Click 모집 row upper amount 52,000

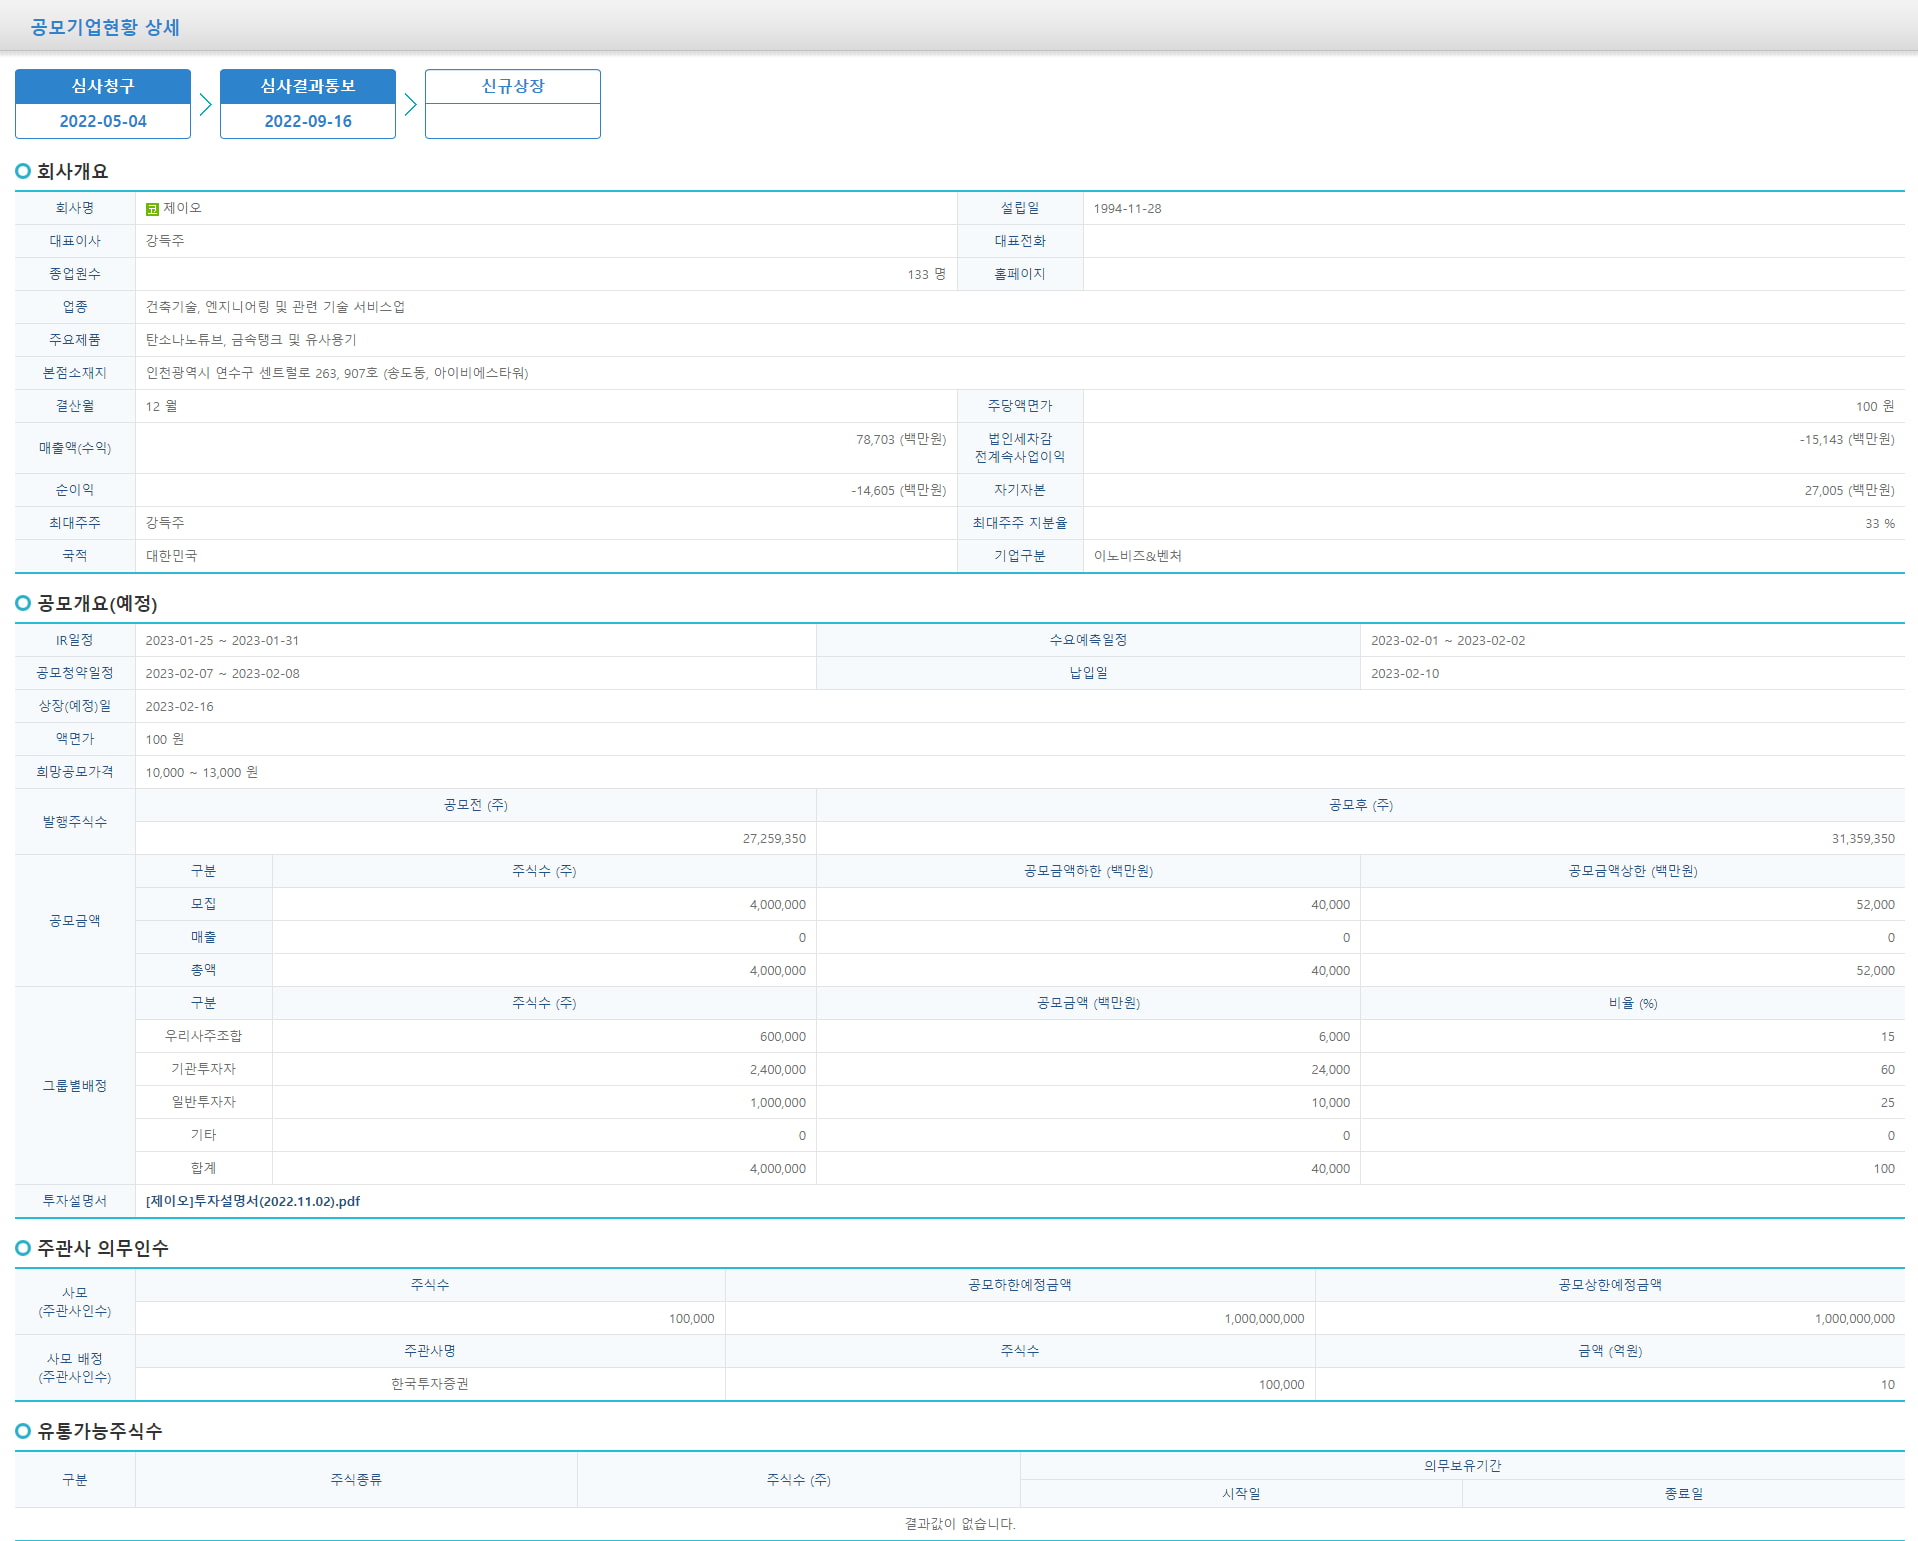click(1876, 905)
